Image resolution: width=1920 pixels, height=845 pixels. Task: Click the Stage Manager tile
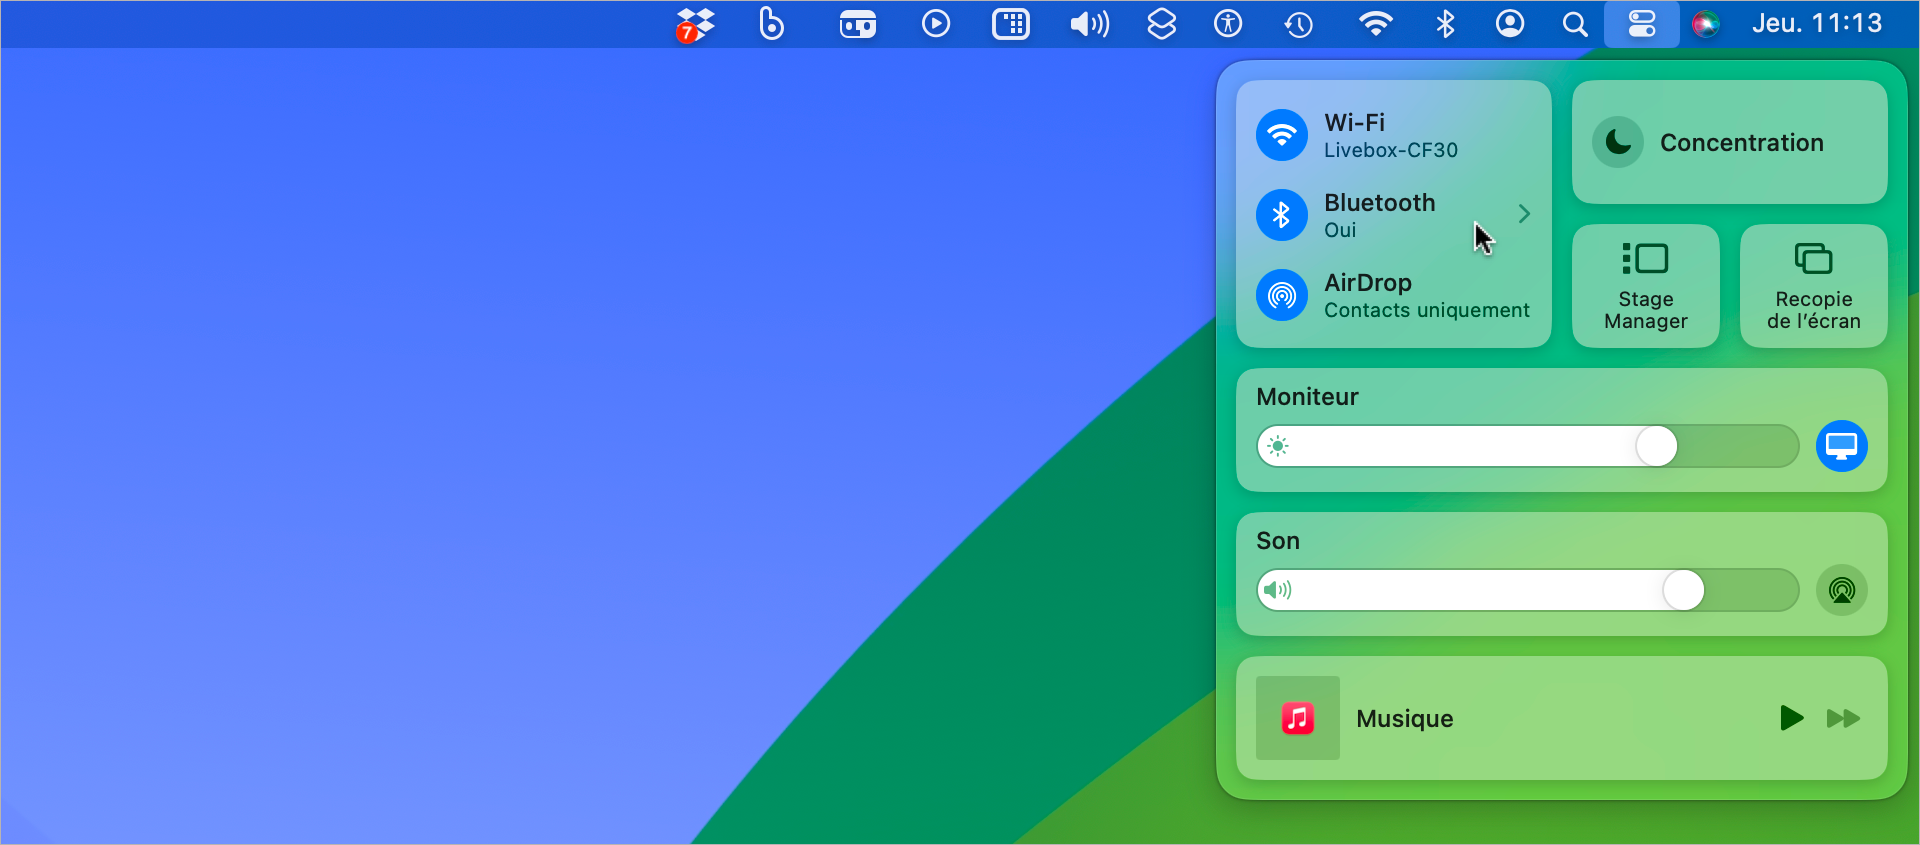coord(1646,286)
